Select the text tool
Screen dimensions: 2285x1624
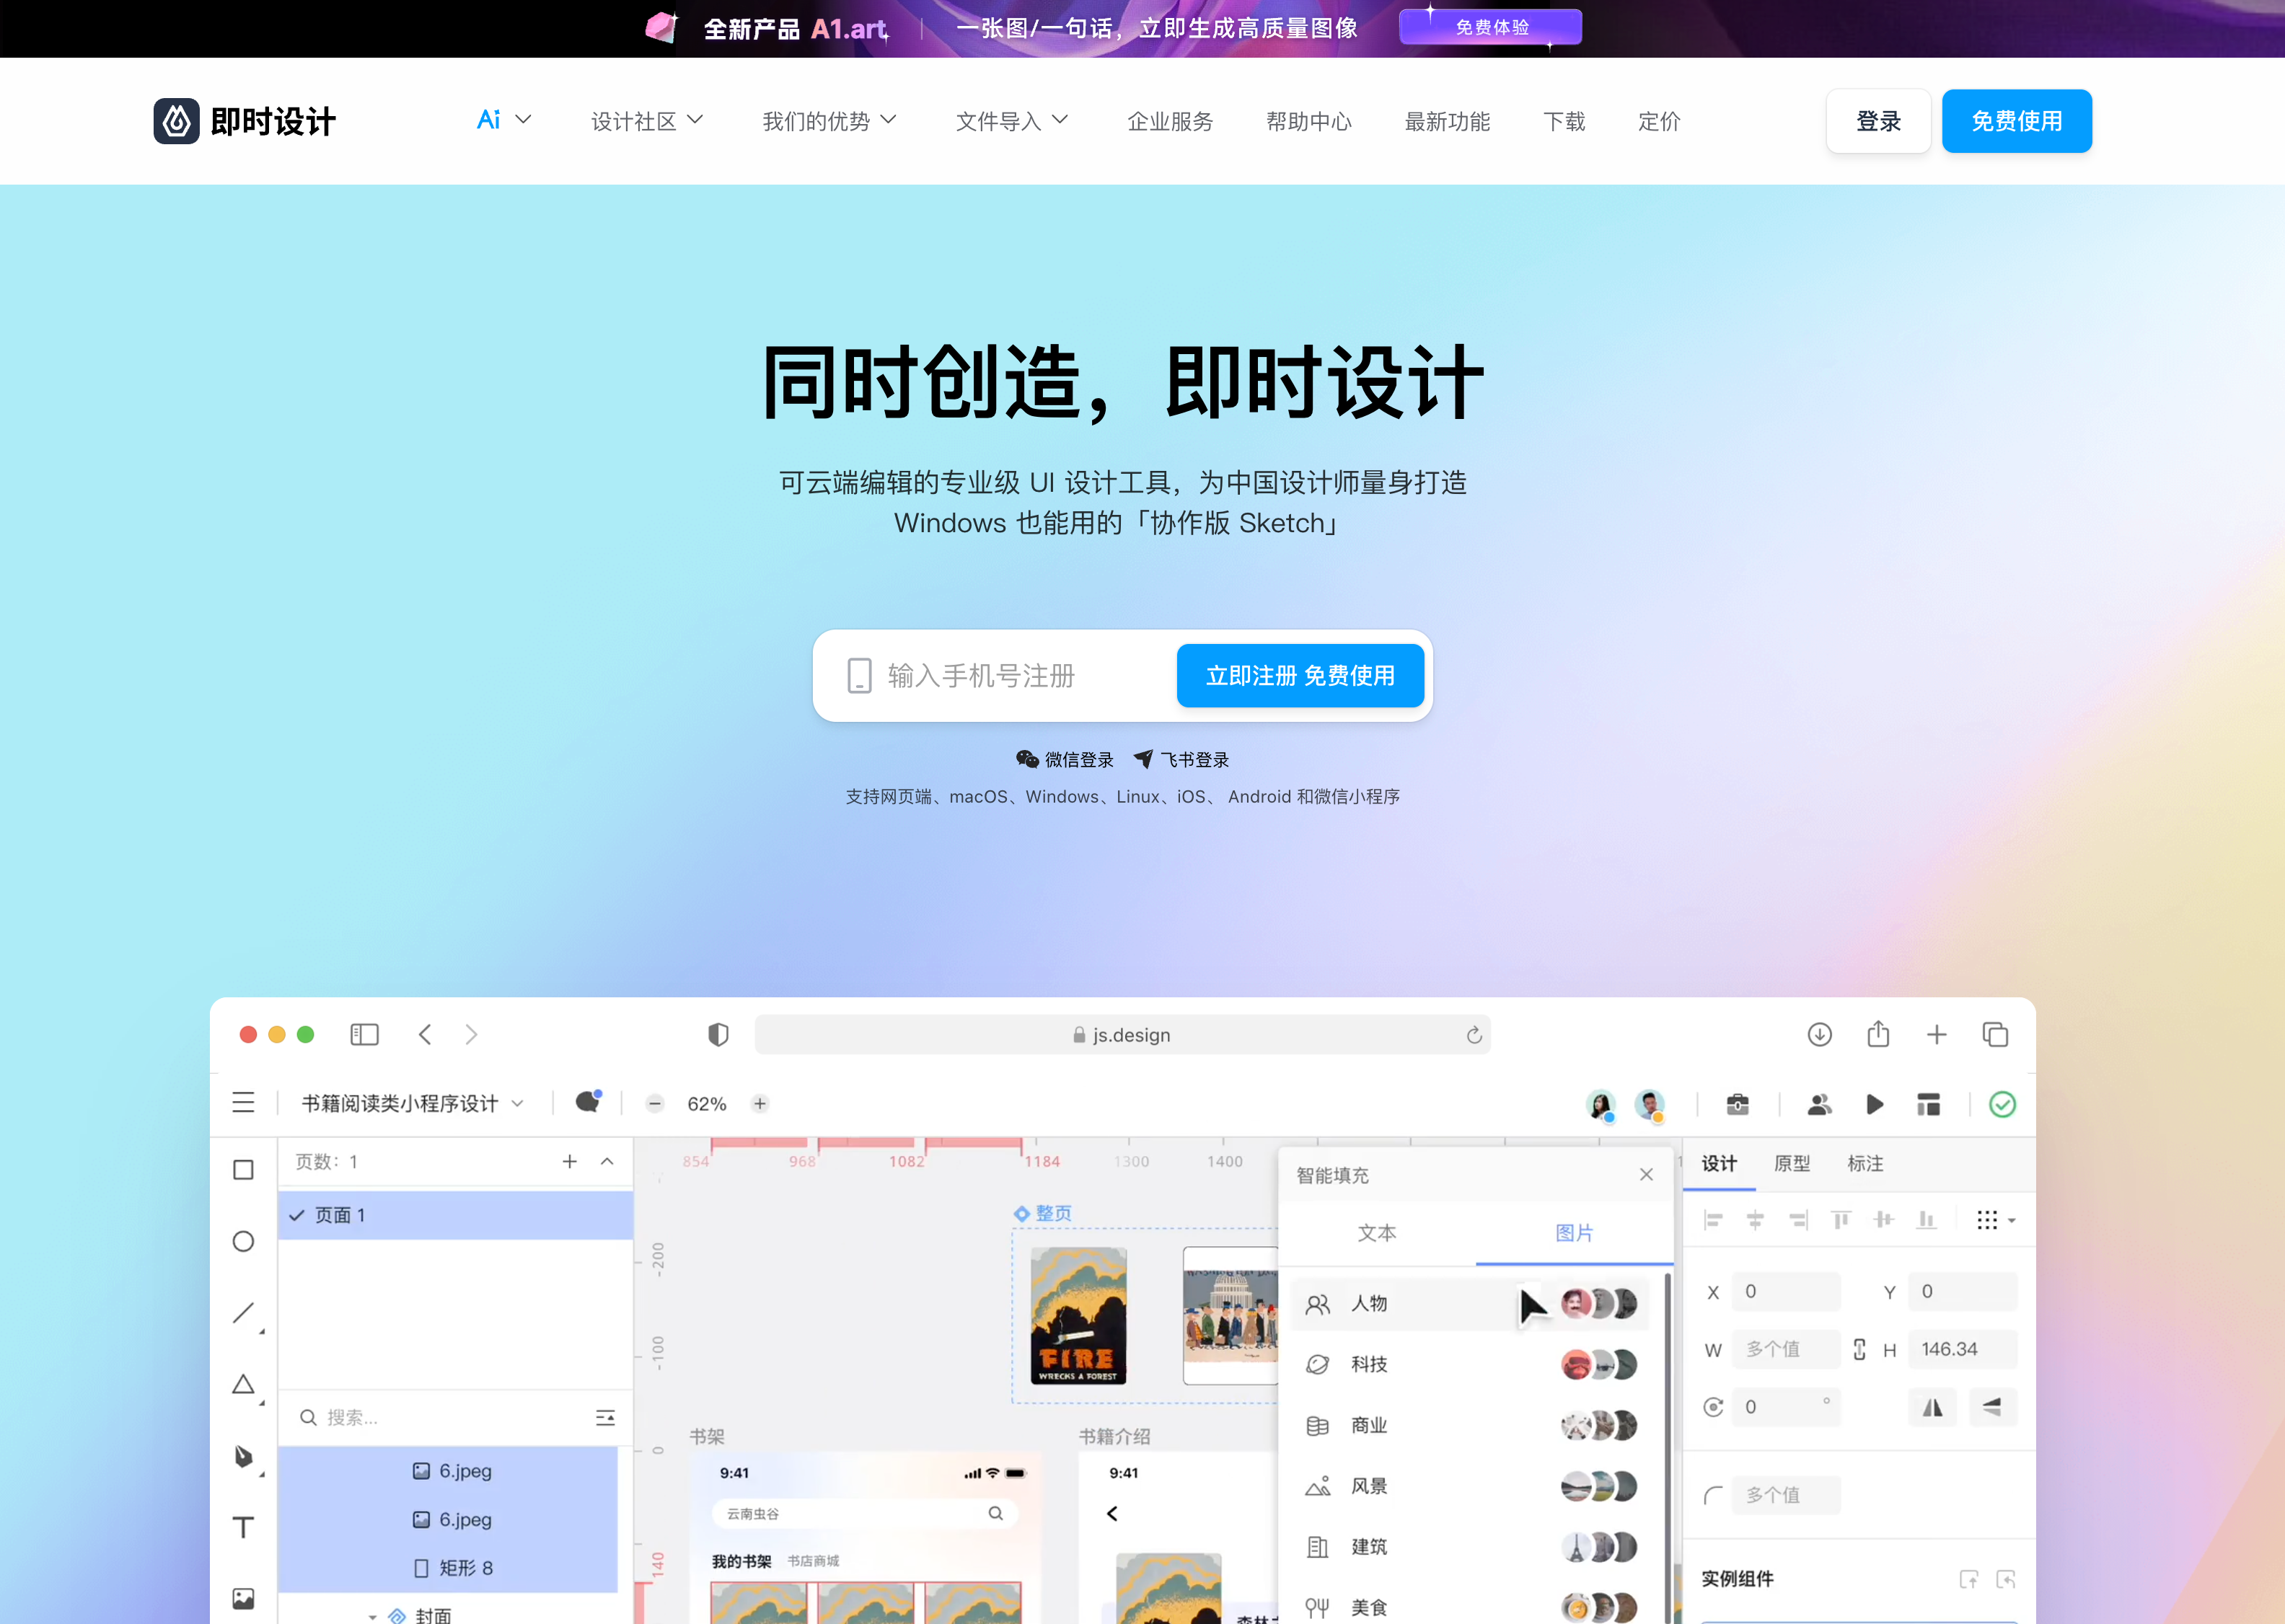[243, 1527]
